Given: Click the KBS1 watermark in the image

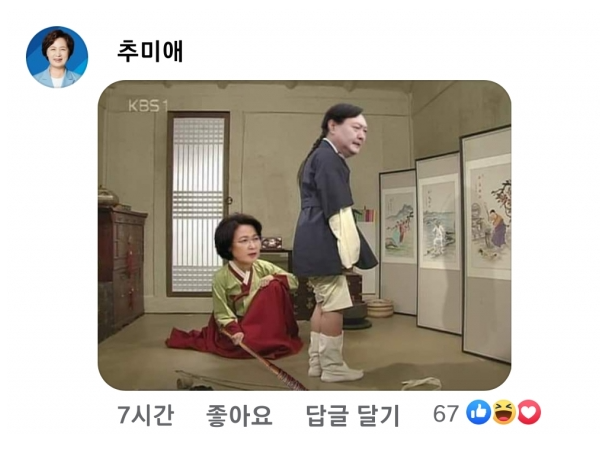Looking at the screenshot, I should coord(148,106).
